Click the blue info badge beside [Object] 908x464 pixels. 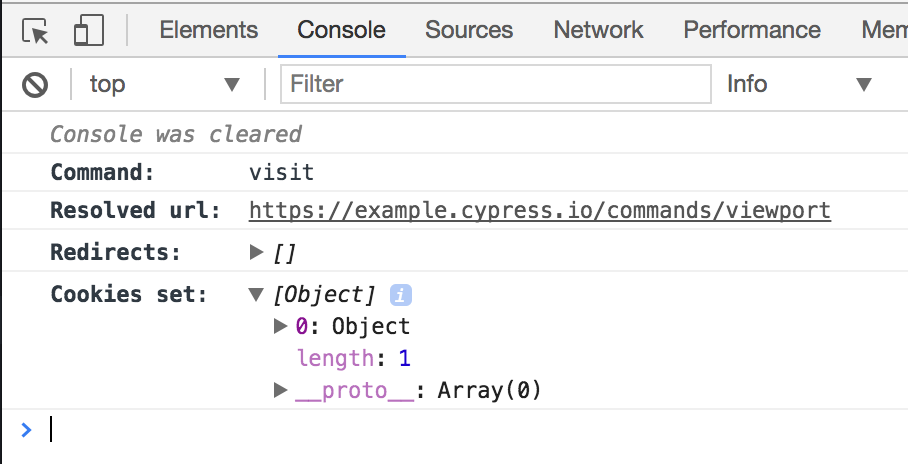point(401,295)
